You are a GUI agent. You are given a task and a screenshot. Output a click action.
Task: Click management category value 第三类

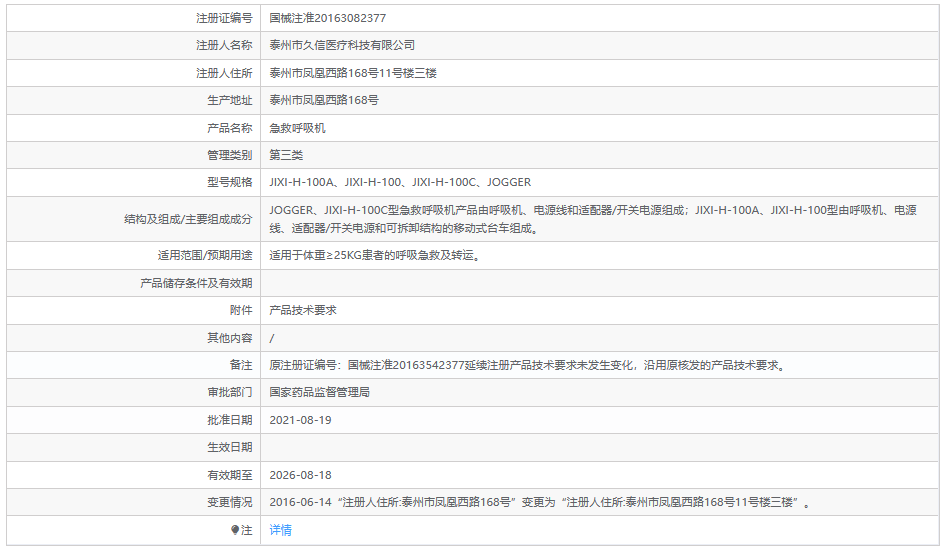(286, 155)
